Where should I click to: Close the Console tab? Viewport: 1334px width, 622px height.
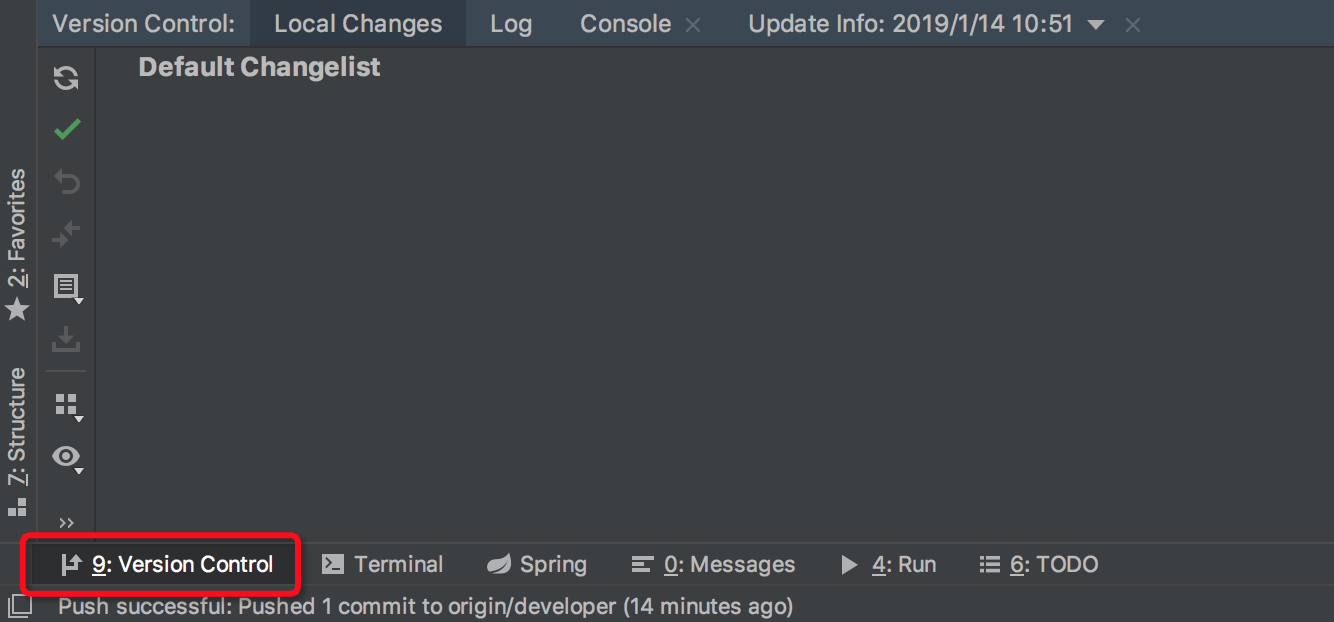(x=692, y=24)
